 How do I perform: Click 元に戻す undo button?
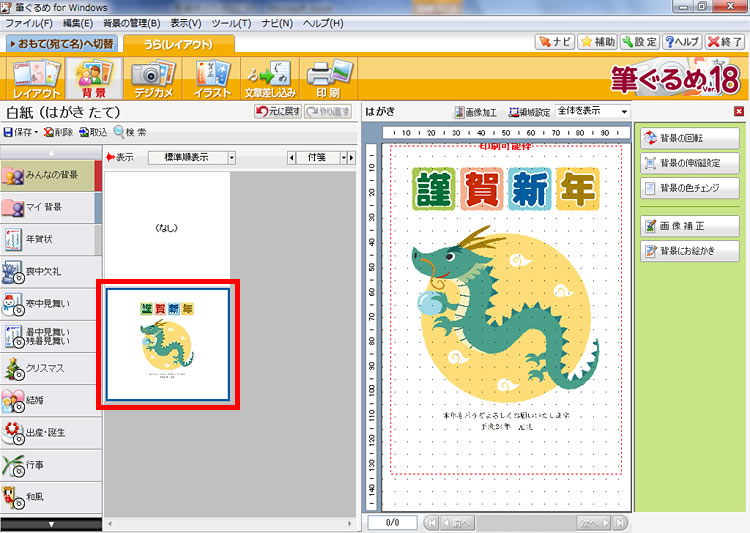(278, 111)
